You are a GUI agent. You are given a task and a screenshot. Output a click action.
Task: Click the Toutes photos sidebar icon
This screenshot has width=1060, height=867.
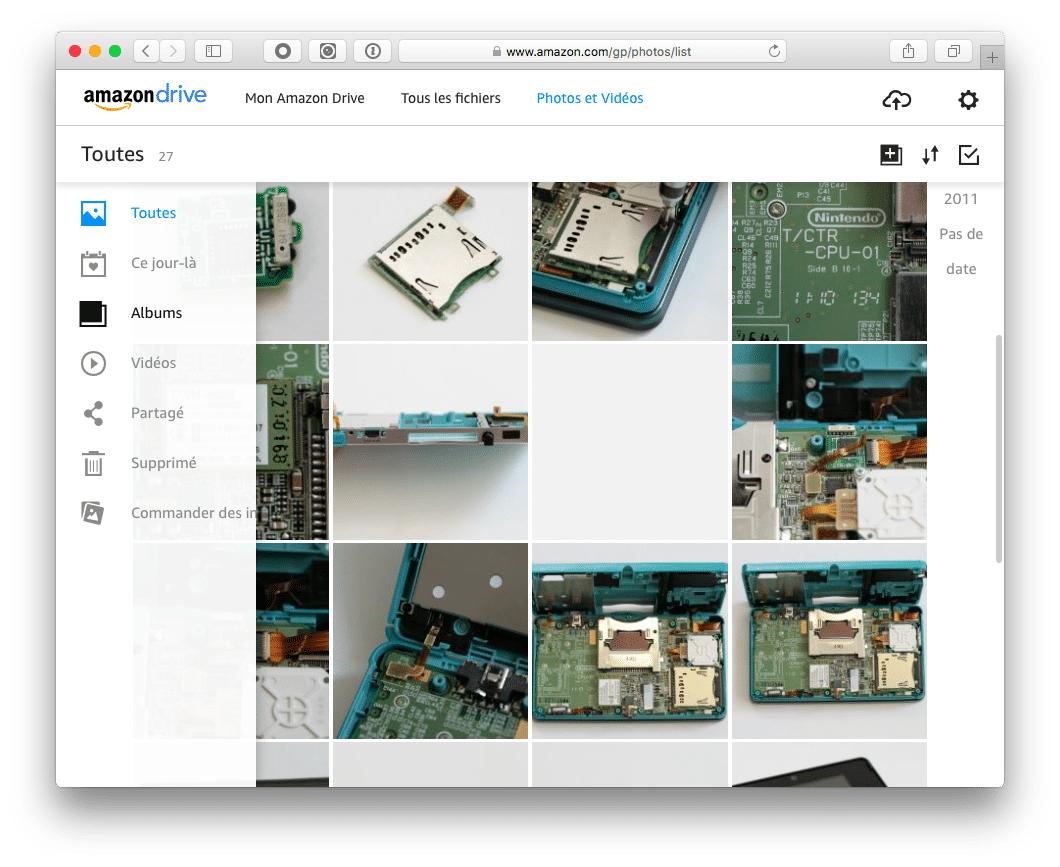tap(93, 213)
